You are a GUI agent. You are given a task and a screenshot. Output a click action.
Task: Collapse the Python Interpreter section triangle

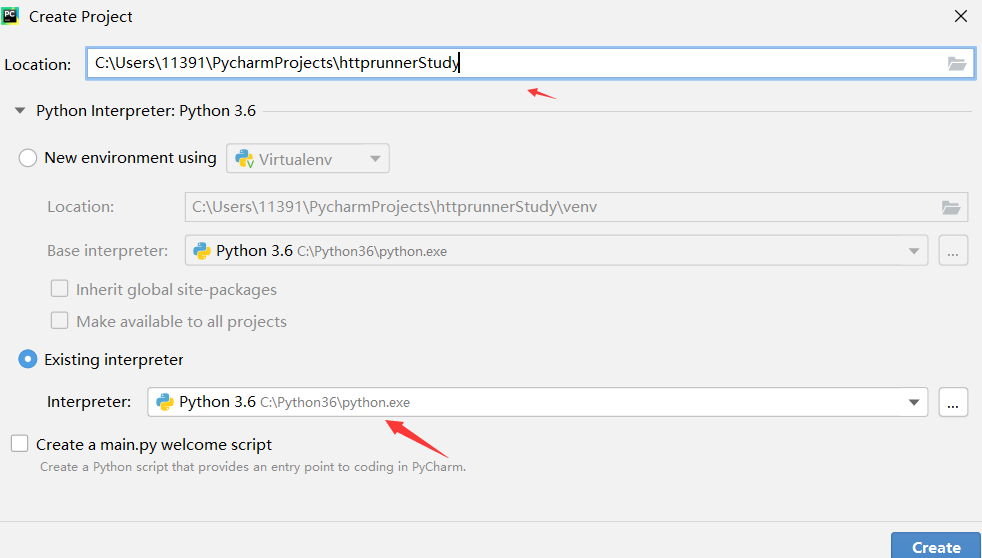pyautogui.click(x=20, y=111)
